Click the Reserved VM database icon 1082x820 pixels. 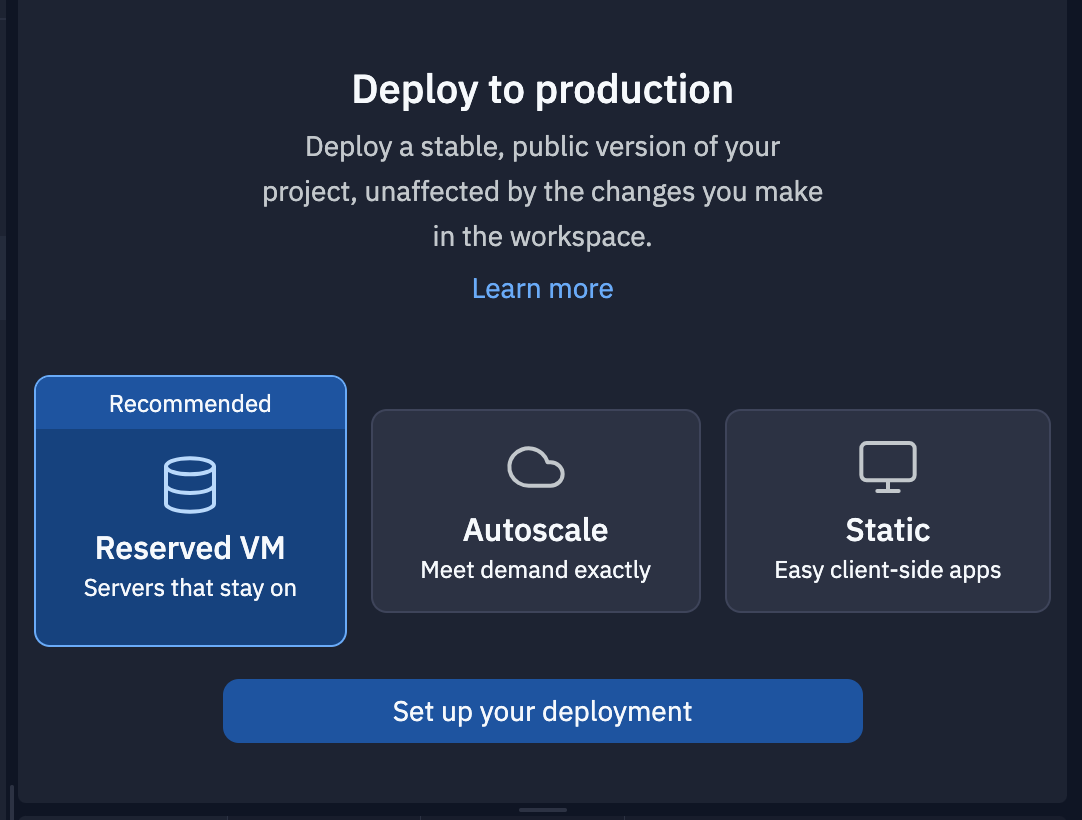tap(190, 485)
